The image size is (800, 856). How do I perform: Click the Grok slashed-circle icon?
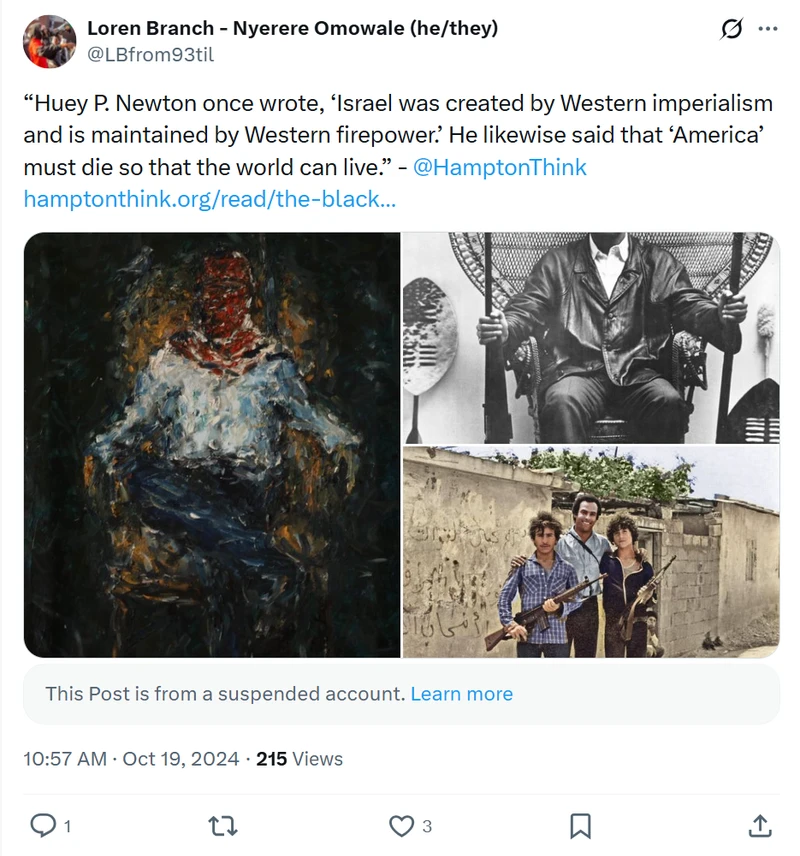point(731,28)
